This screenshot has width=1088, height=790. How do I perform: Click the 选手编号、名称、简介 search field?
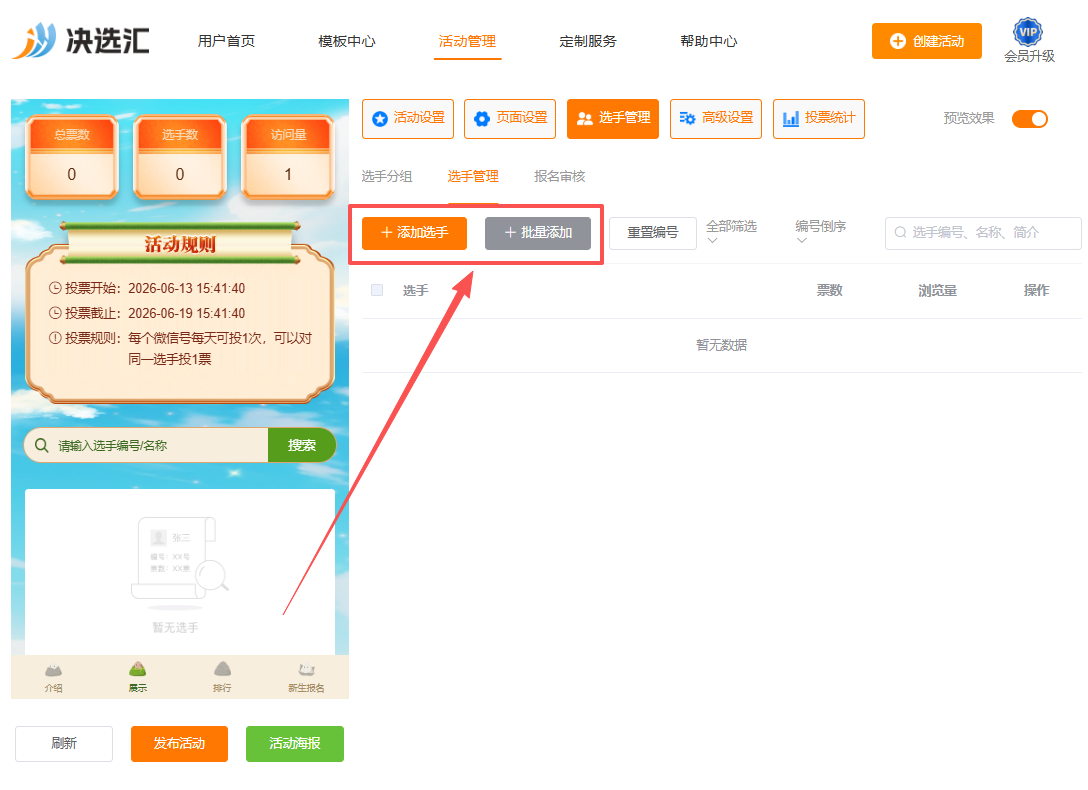[983, 233]
